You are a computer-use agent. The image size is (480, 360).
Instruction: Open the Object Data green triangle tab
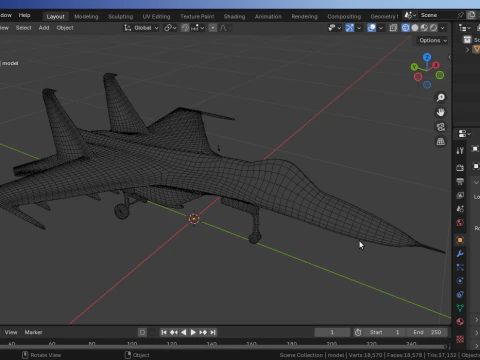pyautogui.click(x=460, y=308)
